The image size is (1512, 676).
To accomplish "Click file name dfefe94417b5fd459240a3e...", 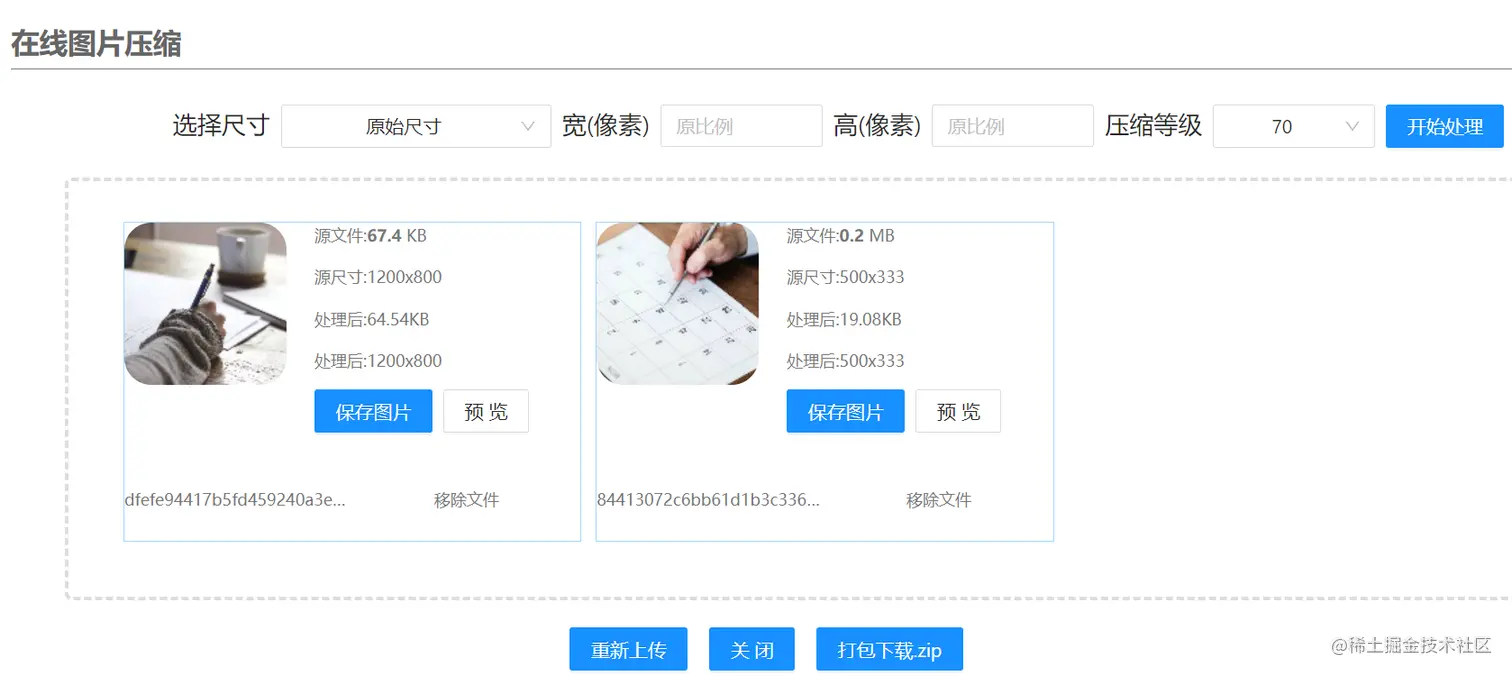I will [235, 500].
